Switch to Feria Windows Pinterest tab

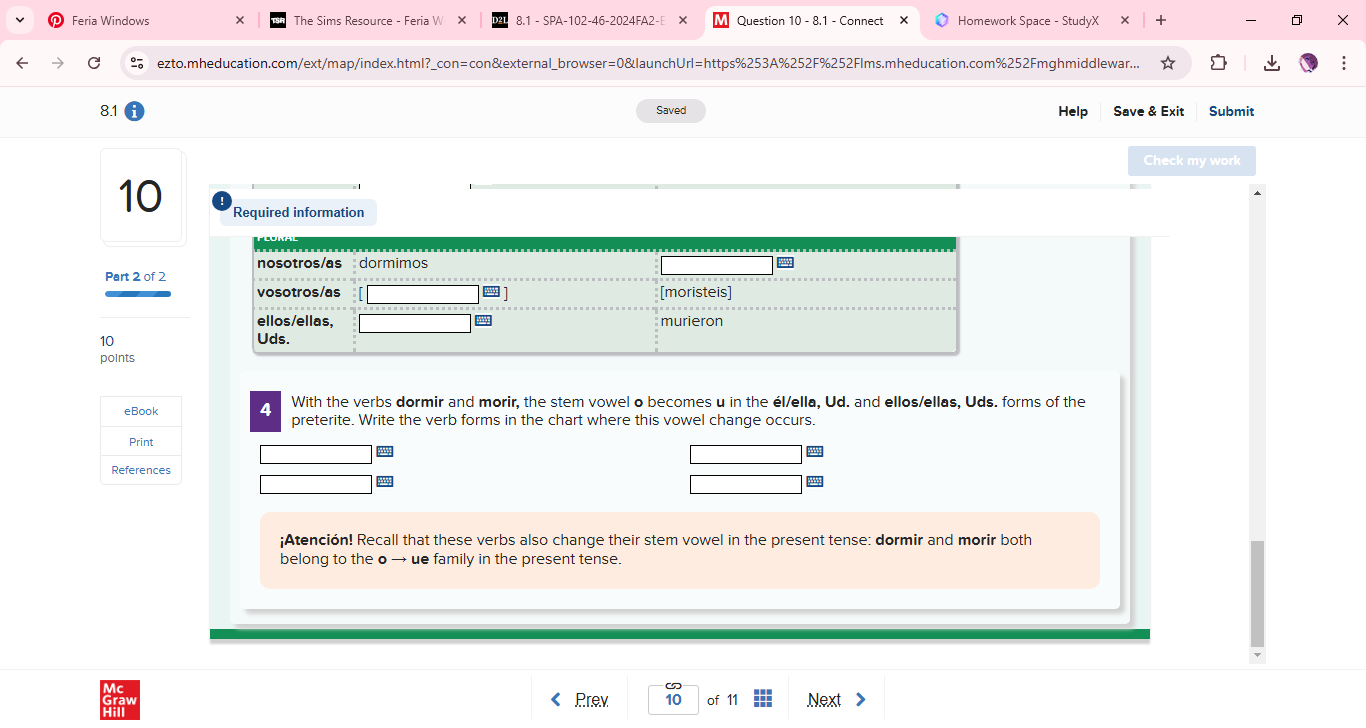[145, 20]
